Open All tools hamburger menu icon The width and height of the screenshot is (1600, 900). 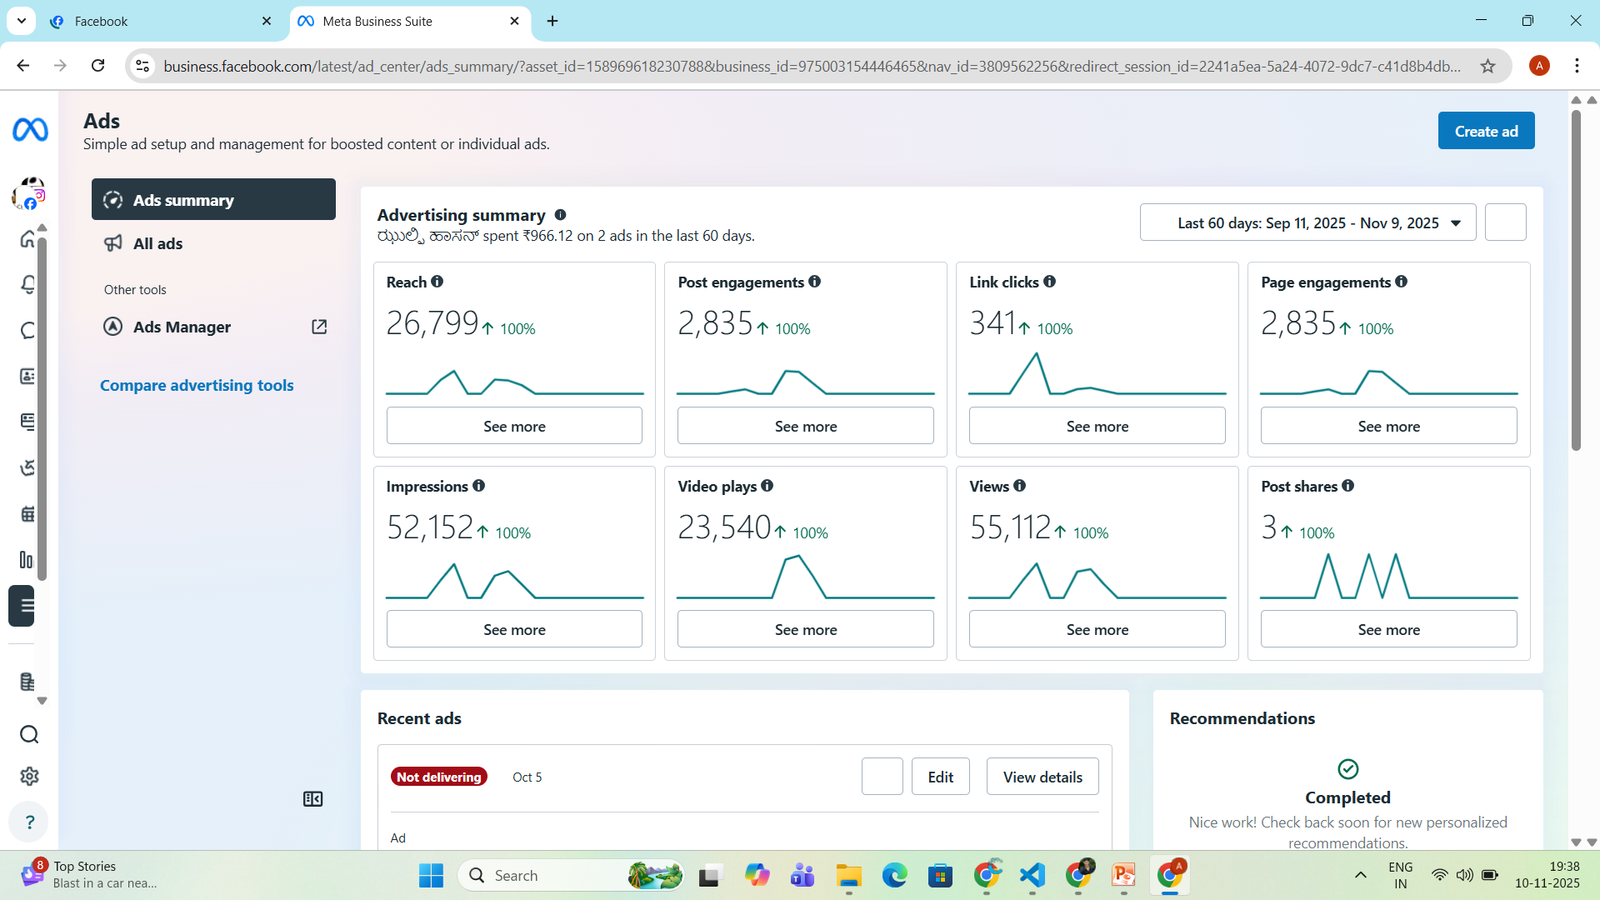tap(23, 606)
